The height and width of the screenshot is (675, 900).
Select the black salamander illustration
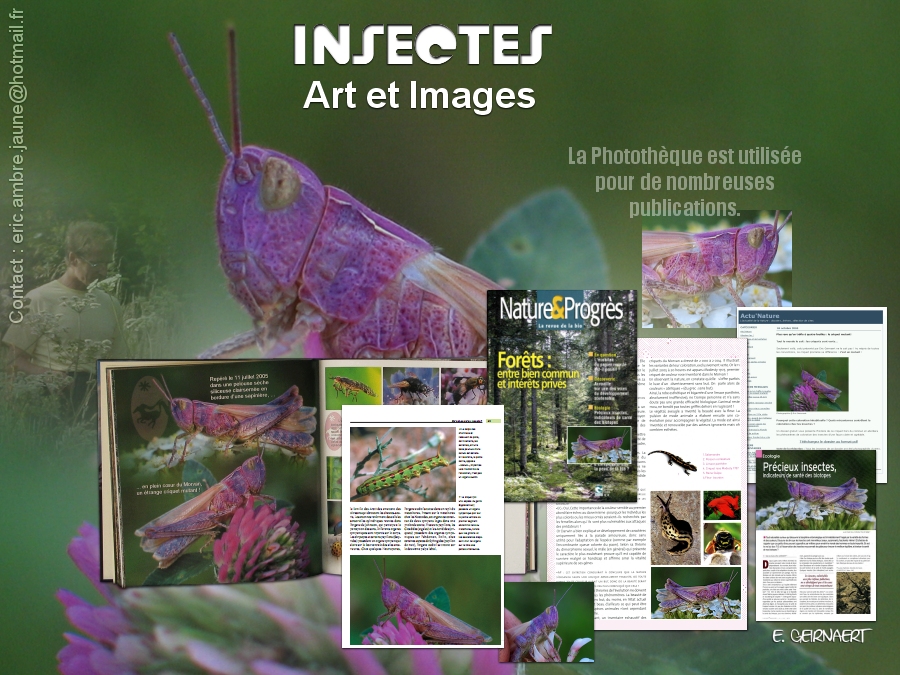click(672, 461)
